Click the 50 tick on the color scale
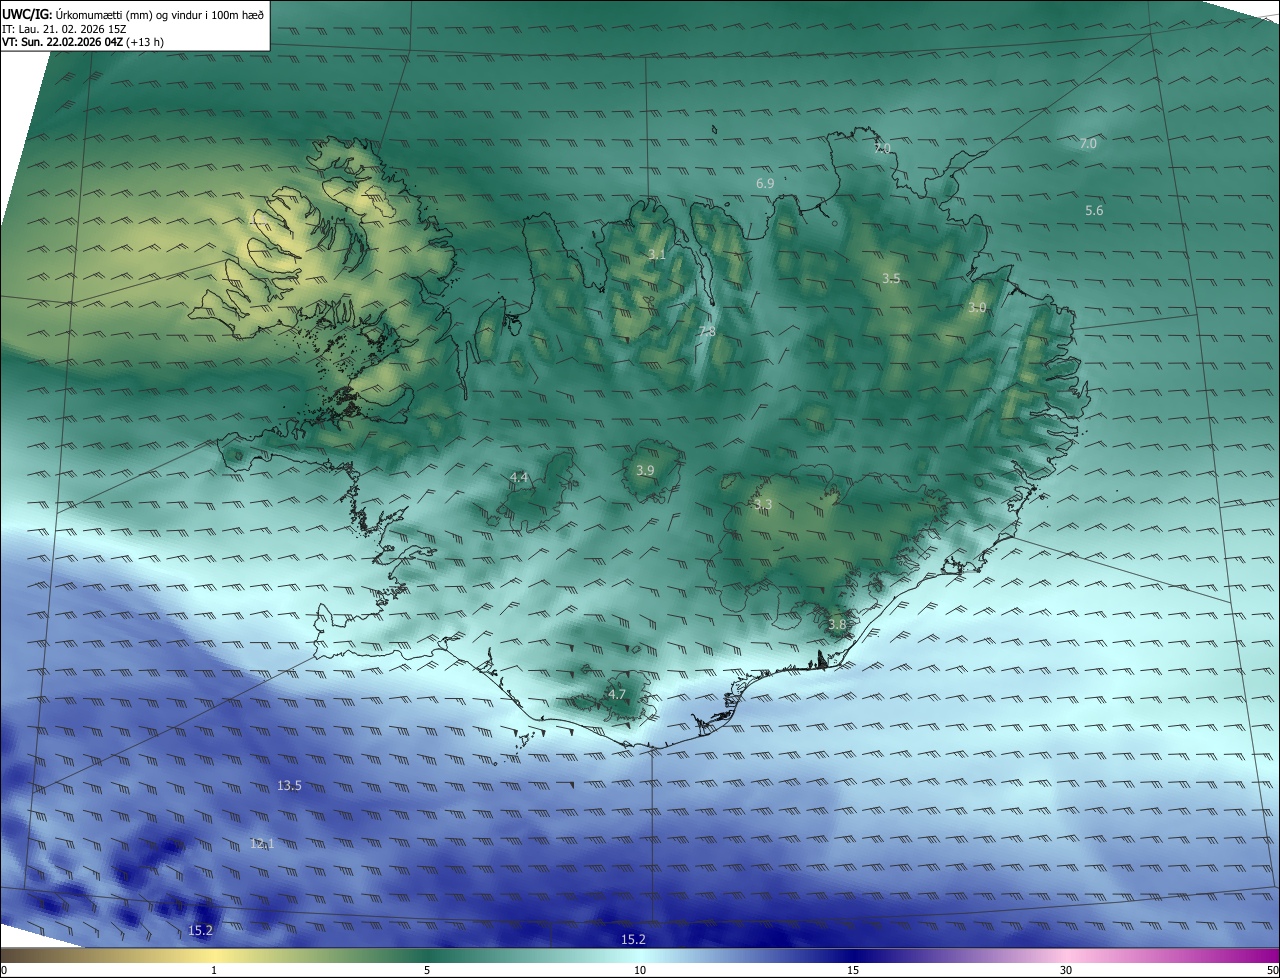Viewport: 1280px width, 978px height. point(1271,970)
